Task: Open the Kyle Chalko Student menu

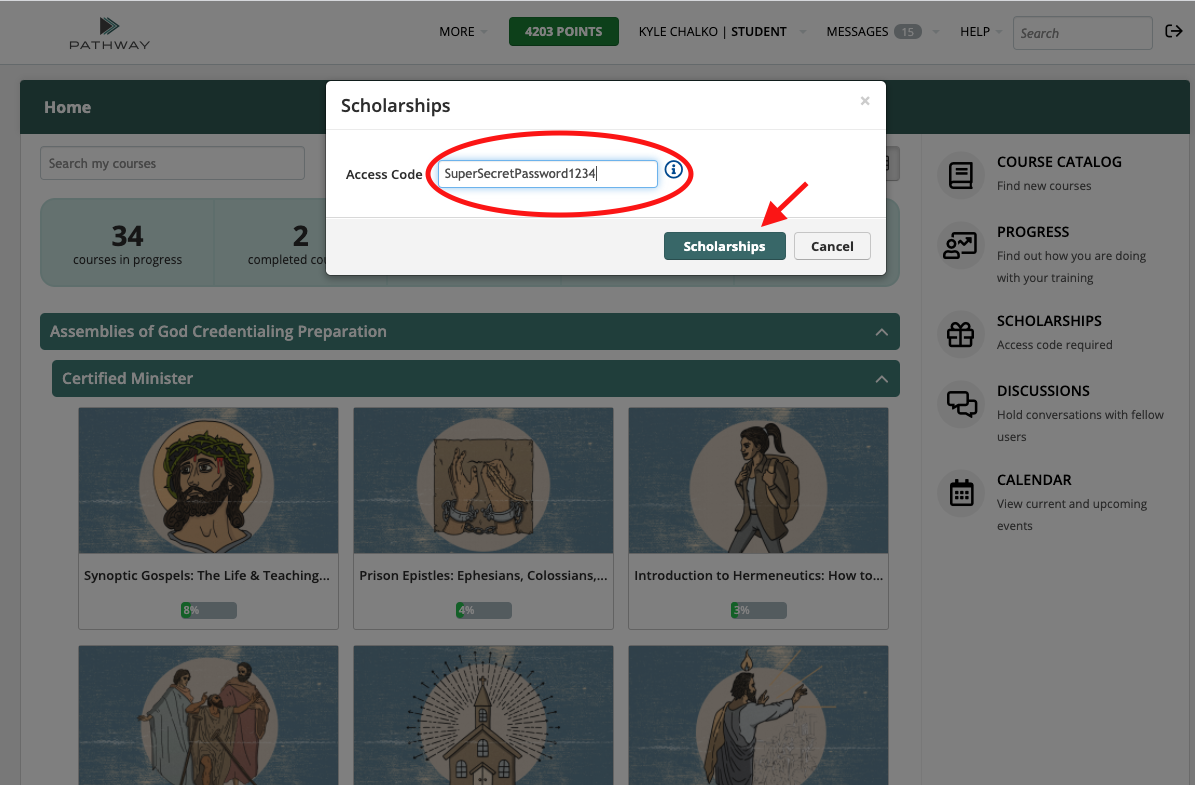Action: point(722,32)
